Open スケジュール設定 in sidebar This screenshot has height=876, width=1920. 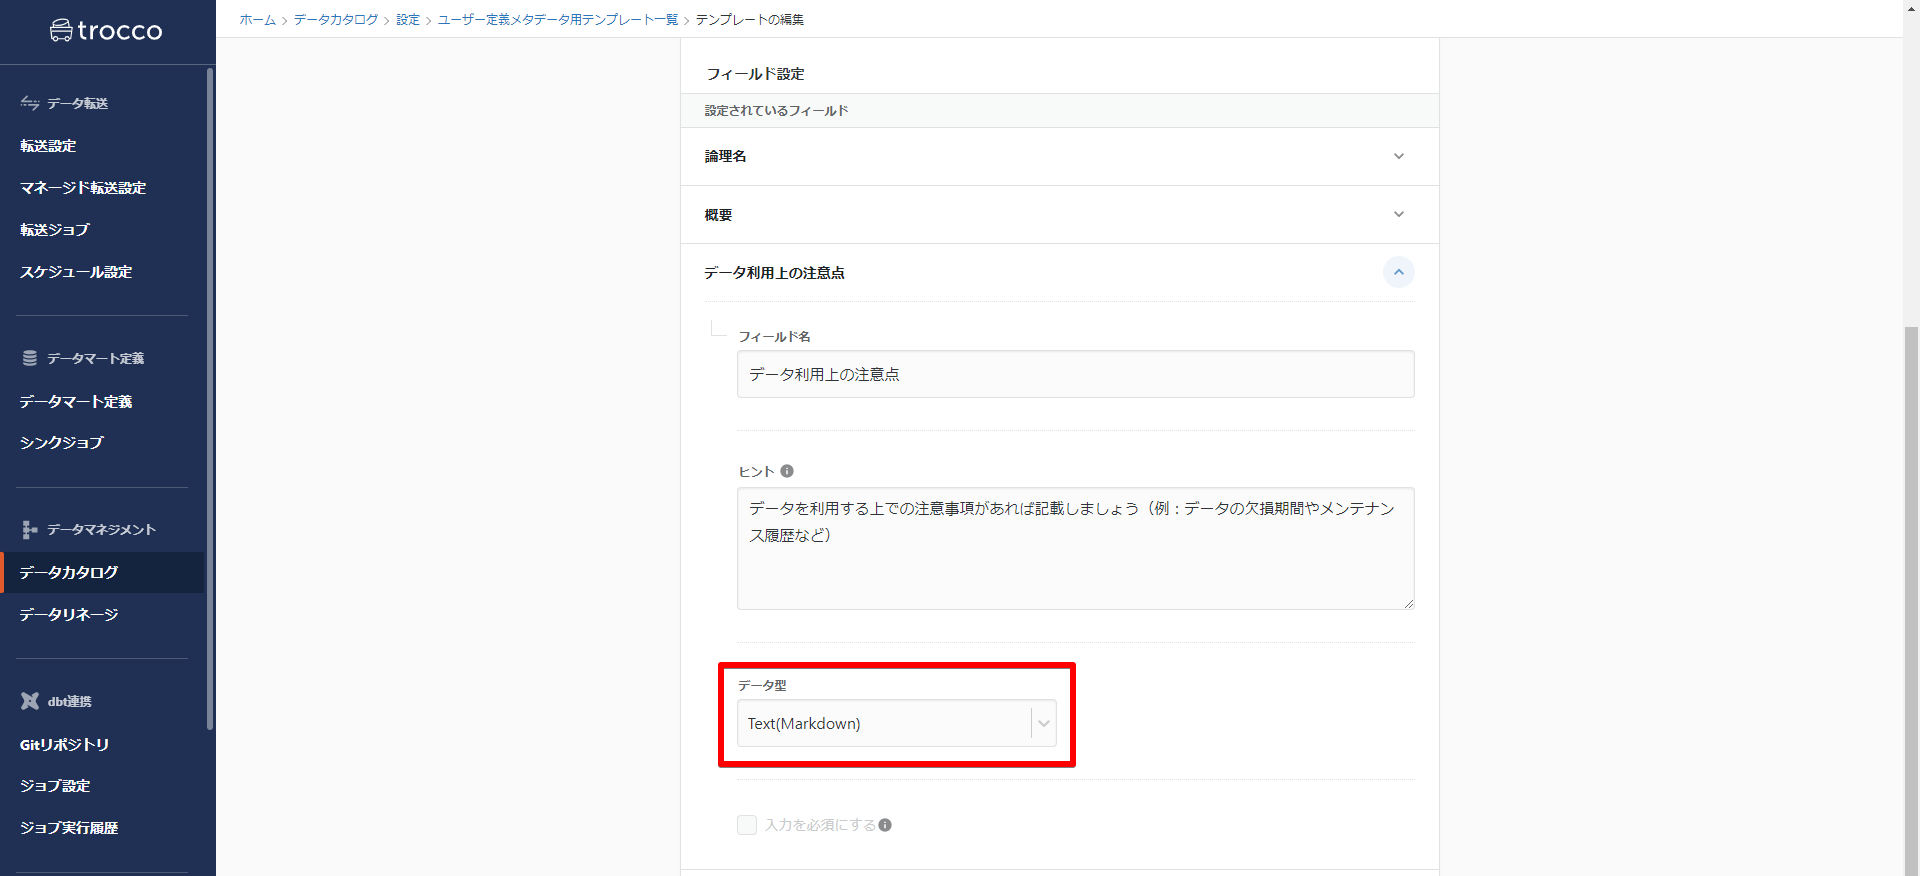[76, 272]
